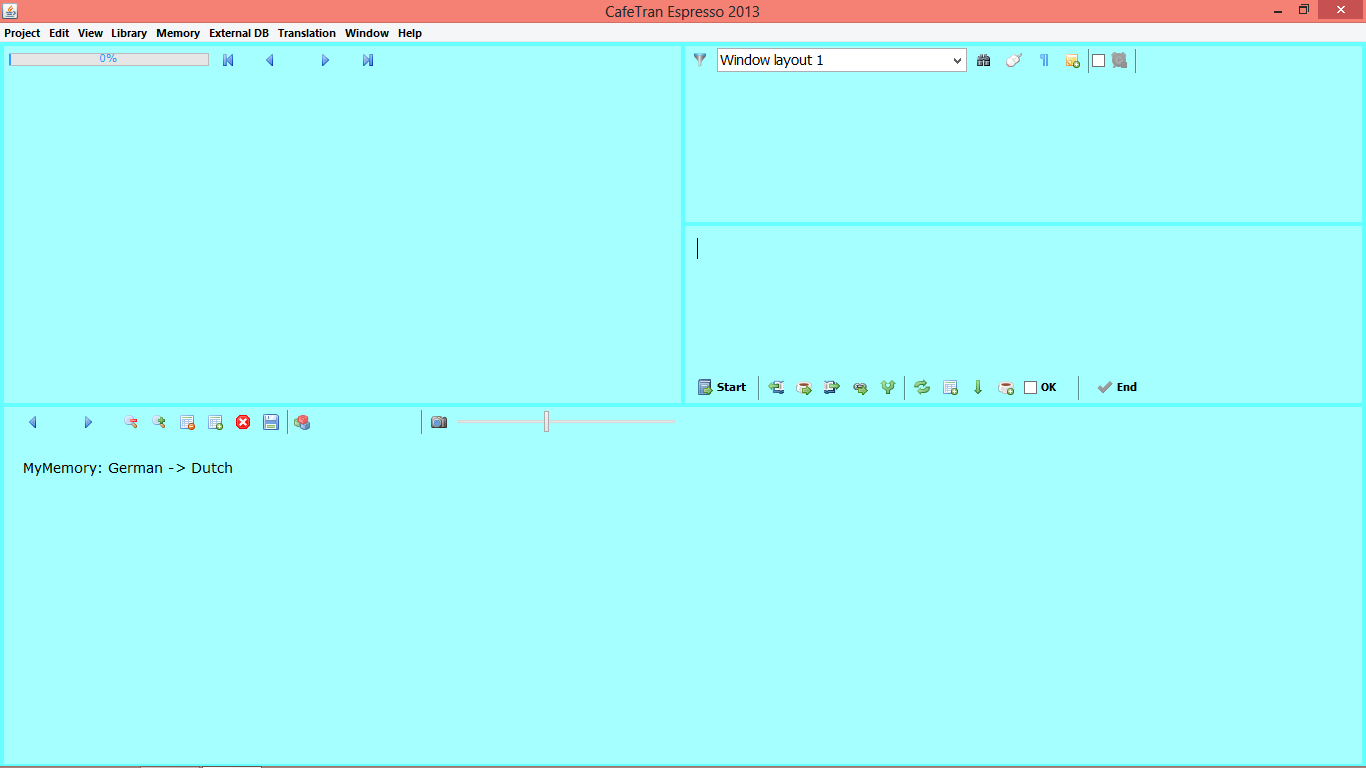1366x768 pixels.
Task: Click the red delete X icon
Action: point(243,423)
